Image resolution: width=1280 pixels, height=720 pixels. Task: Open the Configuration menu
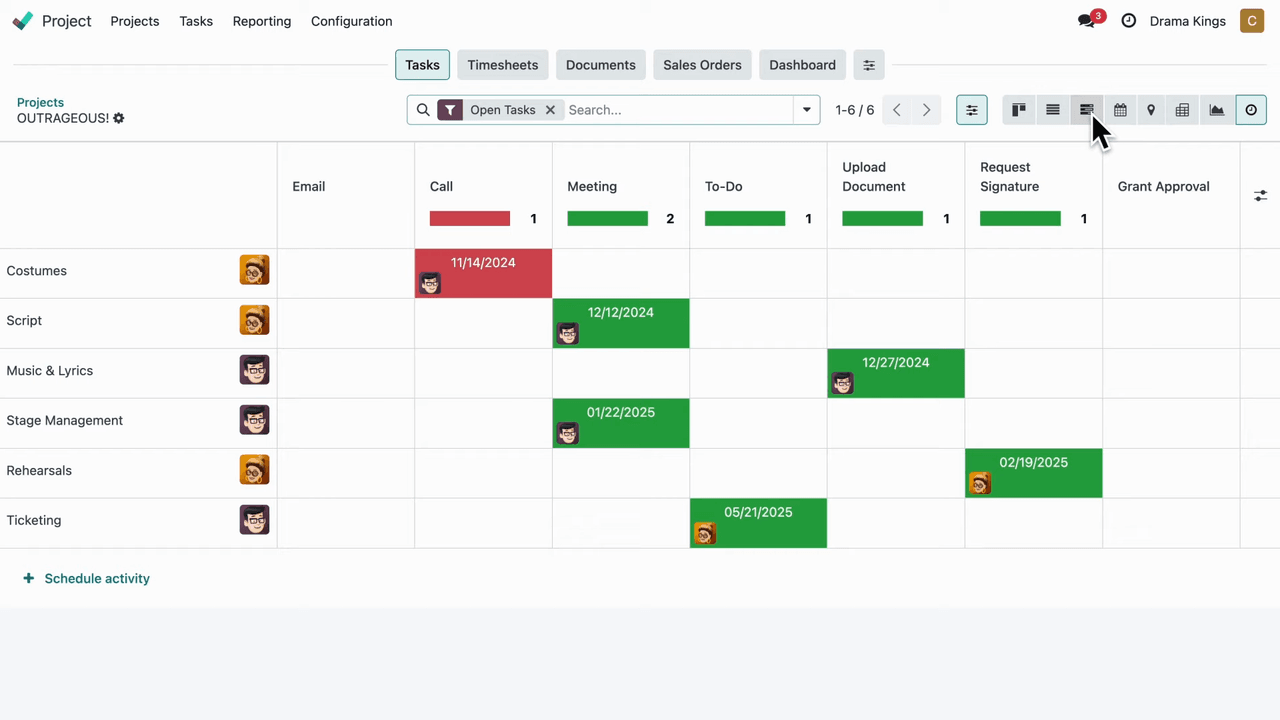[351, 21]
